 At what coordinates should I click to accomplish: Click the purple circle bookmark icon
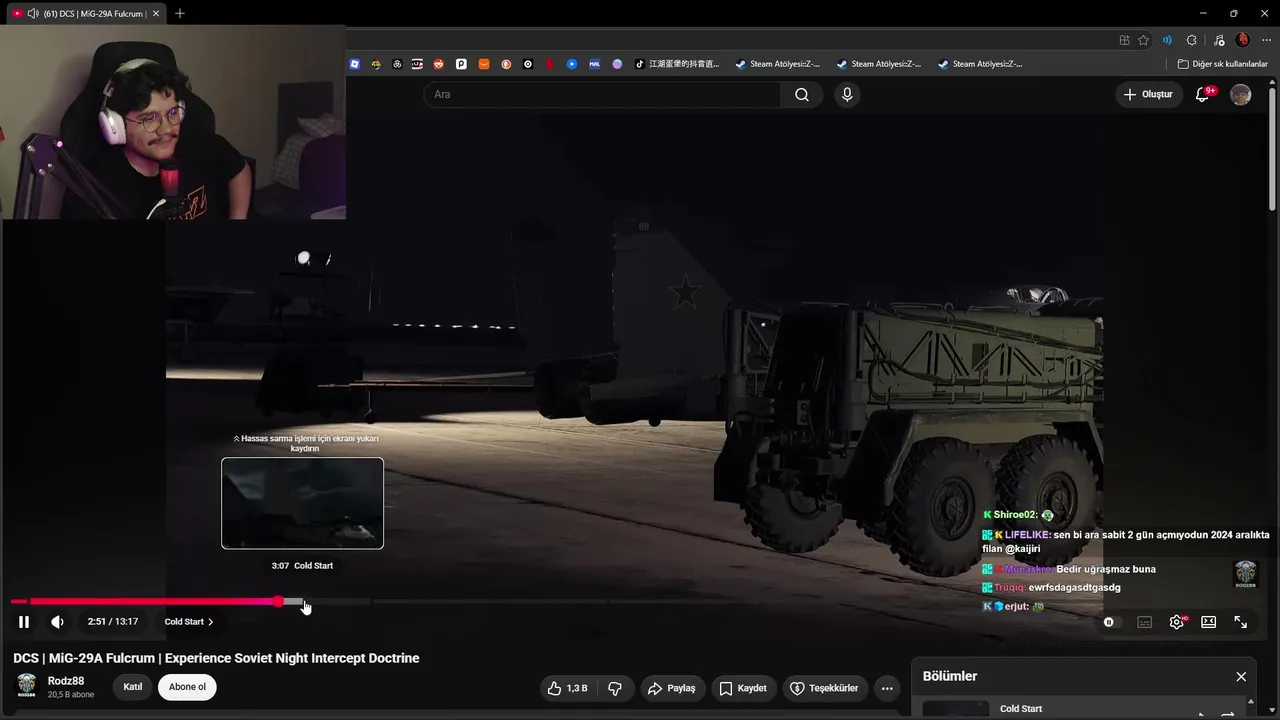pyautogui.click(x=617, y=64)
